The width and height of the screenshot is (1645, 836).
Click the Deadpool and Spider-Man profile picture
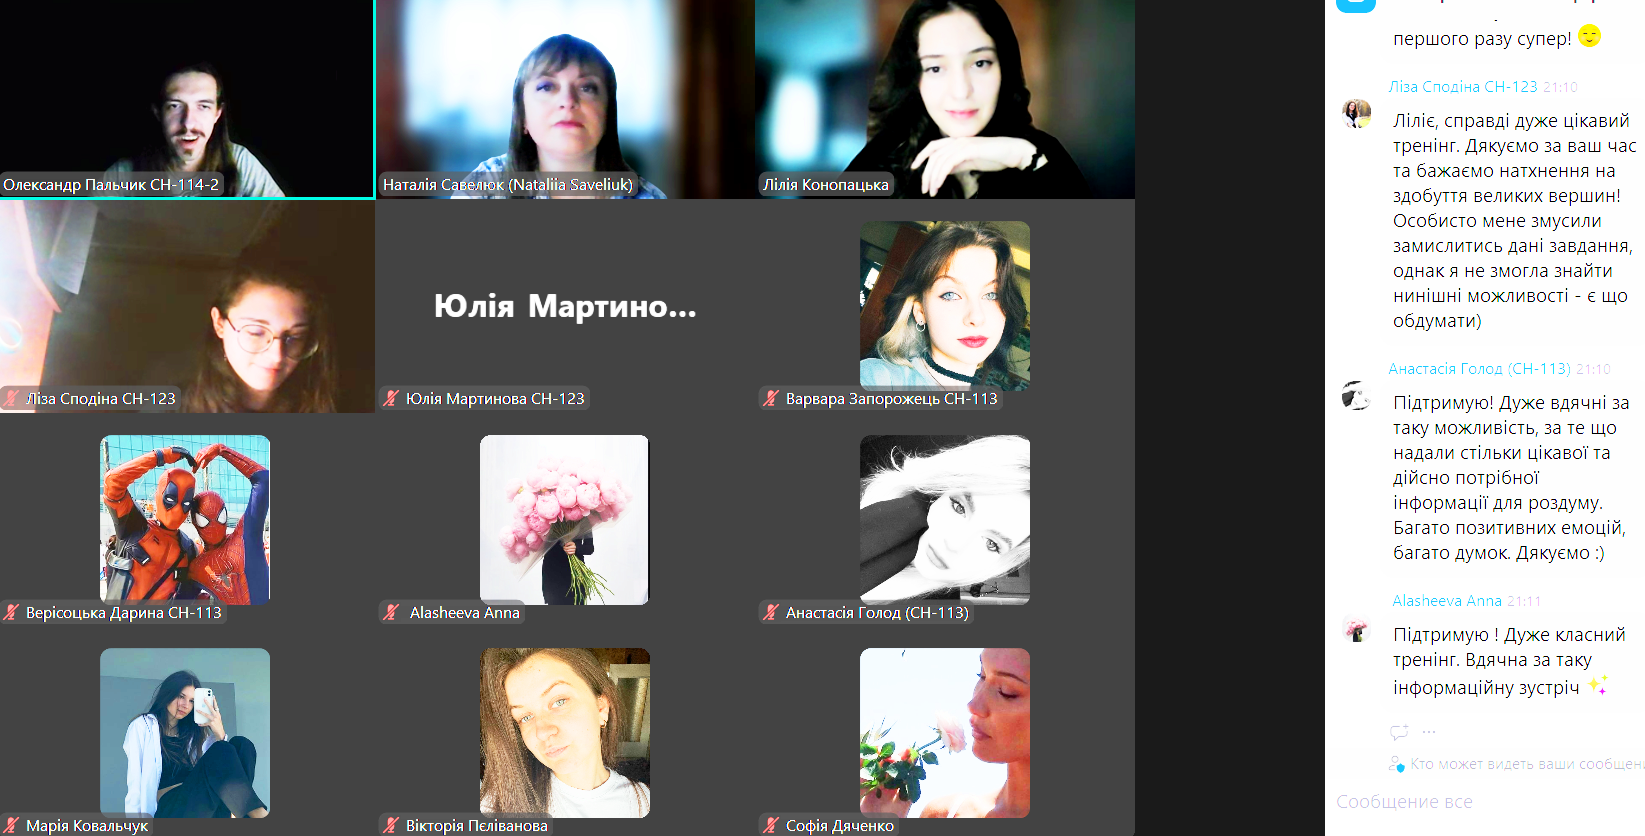[185, 519]
